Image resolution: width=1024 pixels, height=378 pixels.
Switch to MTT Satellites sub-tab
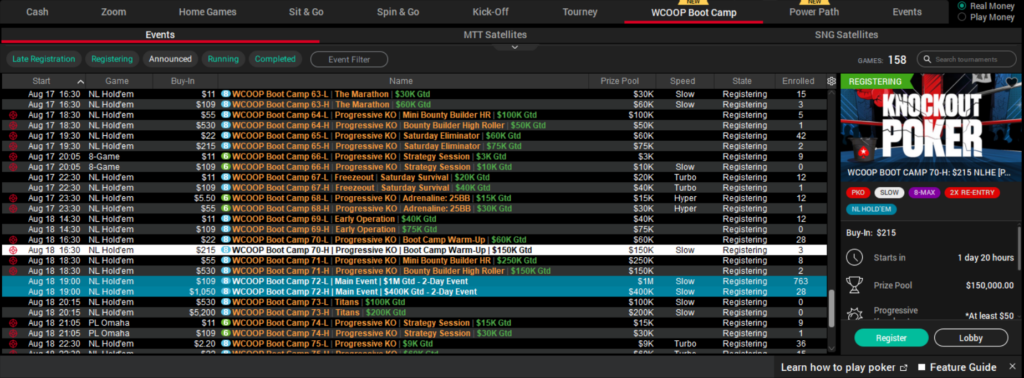(x=495, y=35)
